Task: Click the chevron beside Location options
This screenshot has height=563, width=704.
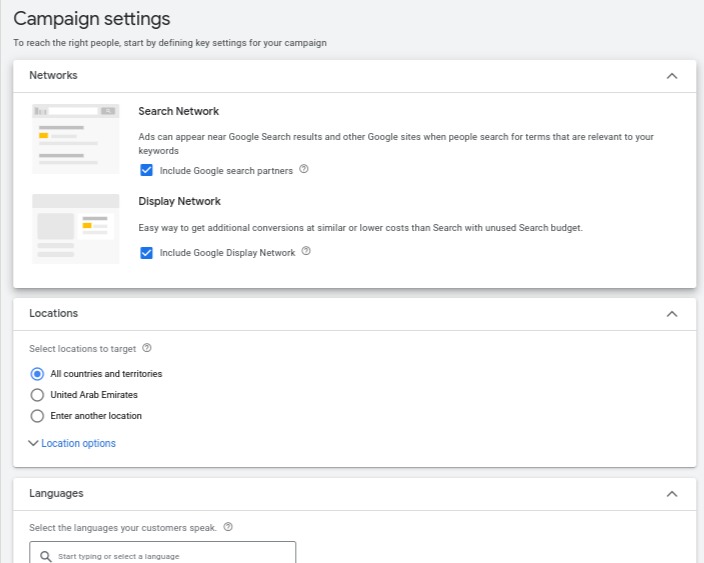Action: [34, 443]
